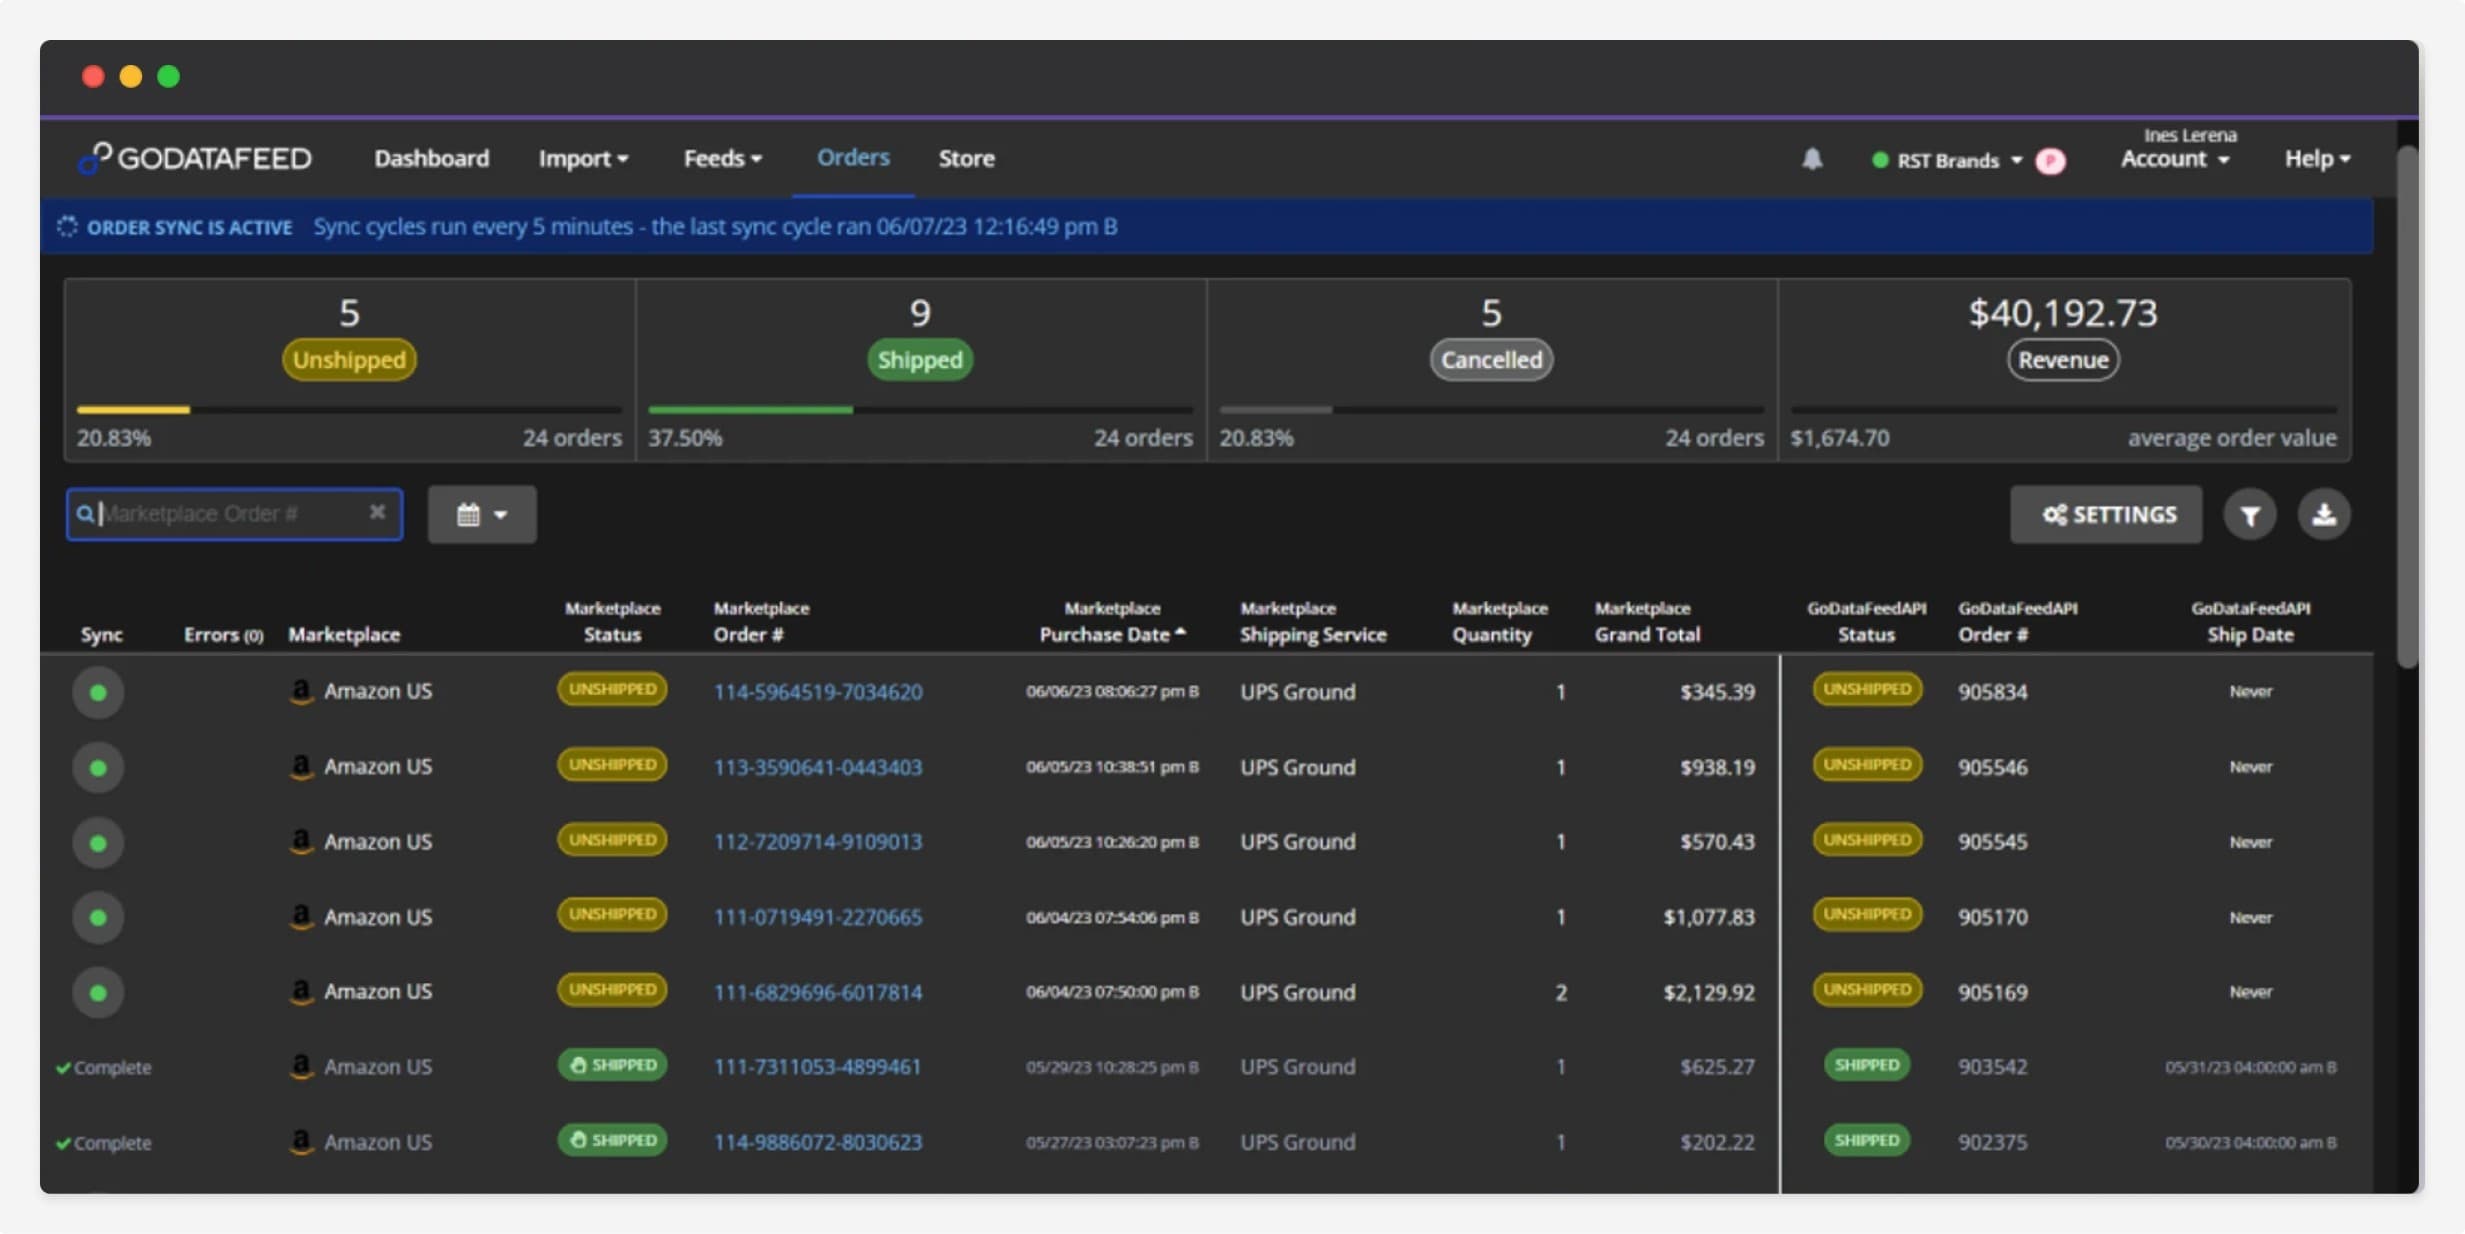Click the Amazon icon on the first order row

click(x=302, y=690)
